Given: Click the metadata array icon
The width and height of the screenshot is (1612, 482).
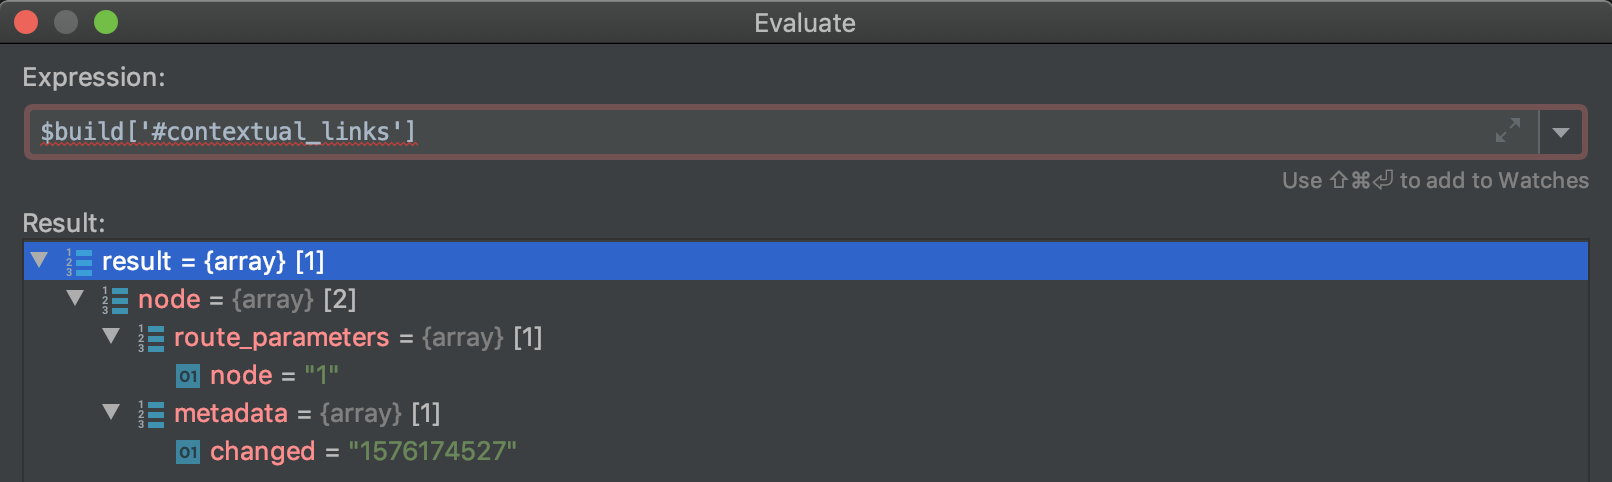Looking at the screenshot, I should pos(151,414).
